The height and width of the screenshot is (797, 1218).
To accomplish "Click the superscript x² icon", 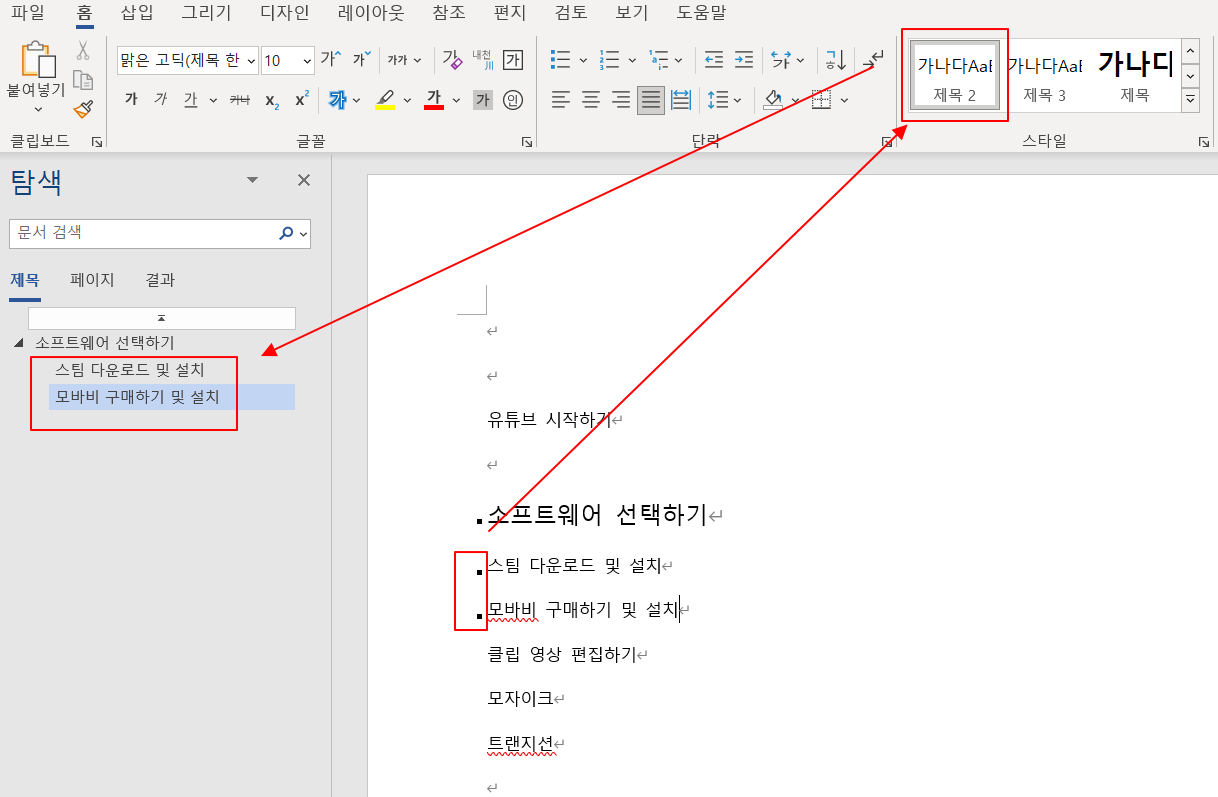I will pyautogui.click(x=302, y=100).
